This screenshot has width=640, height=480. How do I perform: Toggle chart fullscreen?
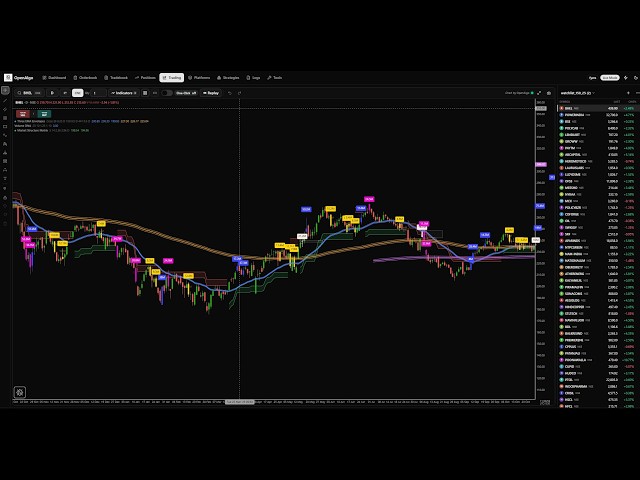(x=539, y=93)
